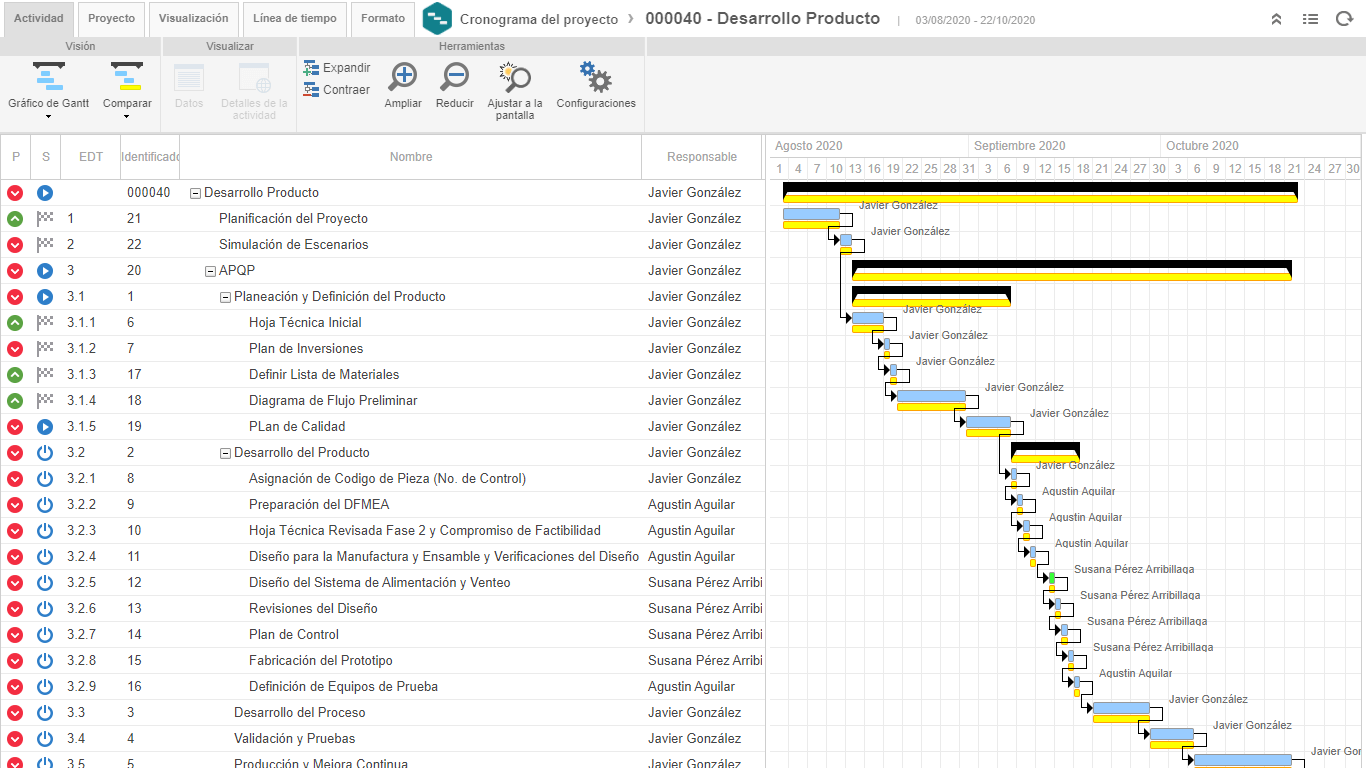The width and height of the screenshot is (1366, 768).
Task: Click the Hoja Técnica Inicial blue Gantt bar
Action: [868, 318]
